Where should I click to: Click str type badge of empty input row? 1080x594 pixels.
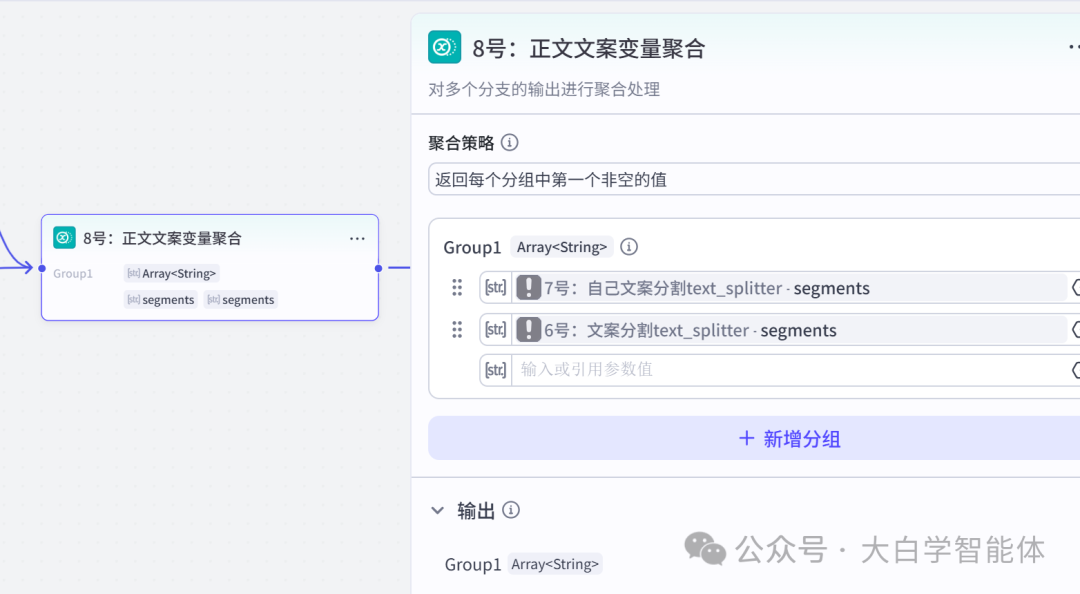pos(495,370)
